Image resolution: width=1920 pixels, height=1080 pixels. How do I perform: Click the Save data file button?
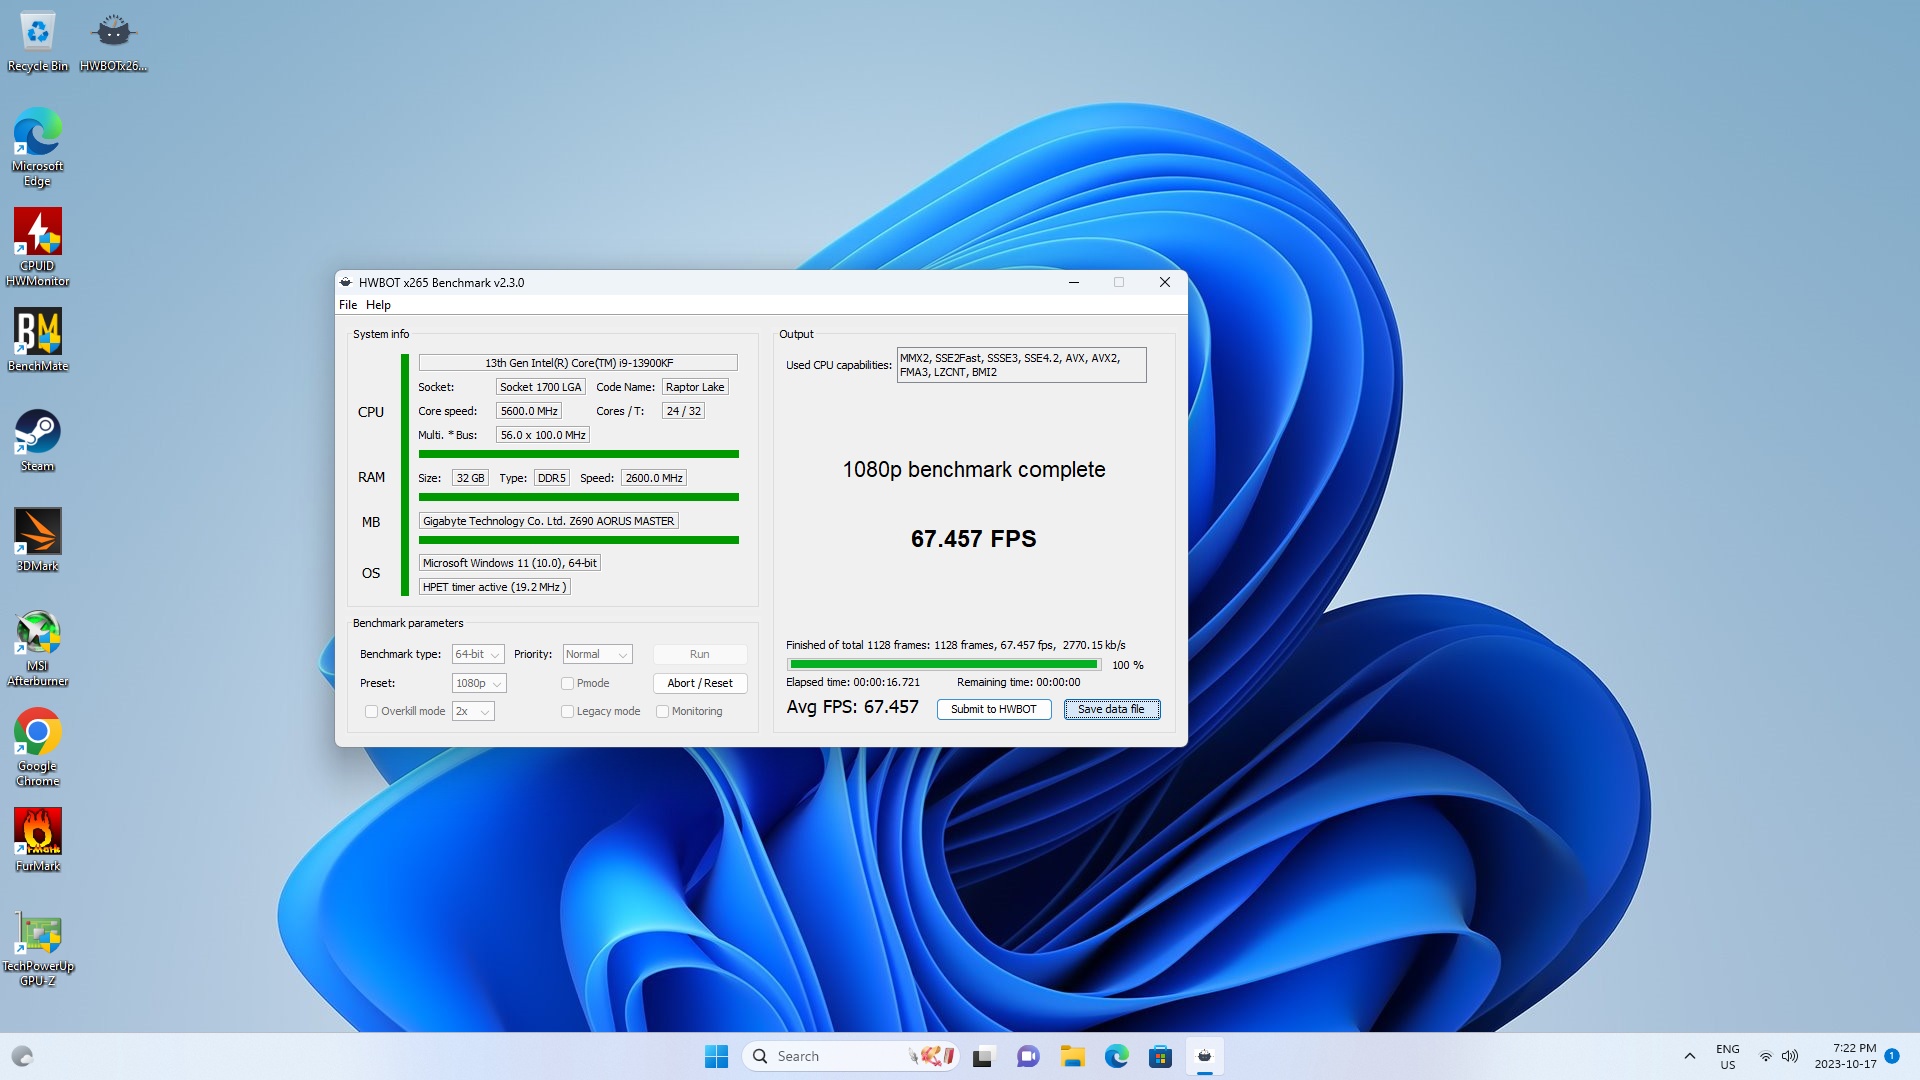(1111, 709)
